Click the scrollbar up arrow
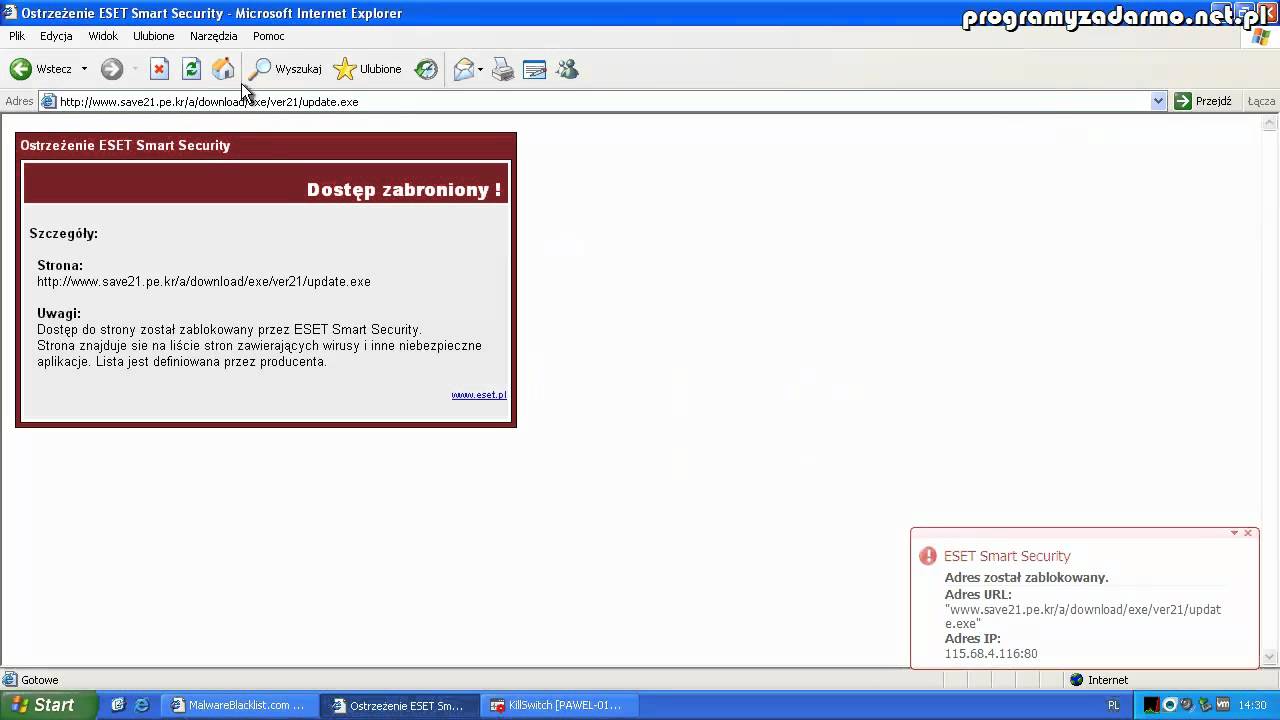The width and height of the screenshot is (1280, 720). point(1271,124)
